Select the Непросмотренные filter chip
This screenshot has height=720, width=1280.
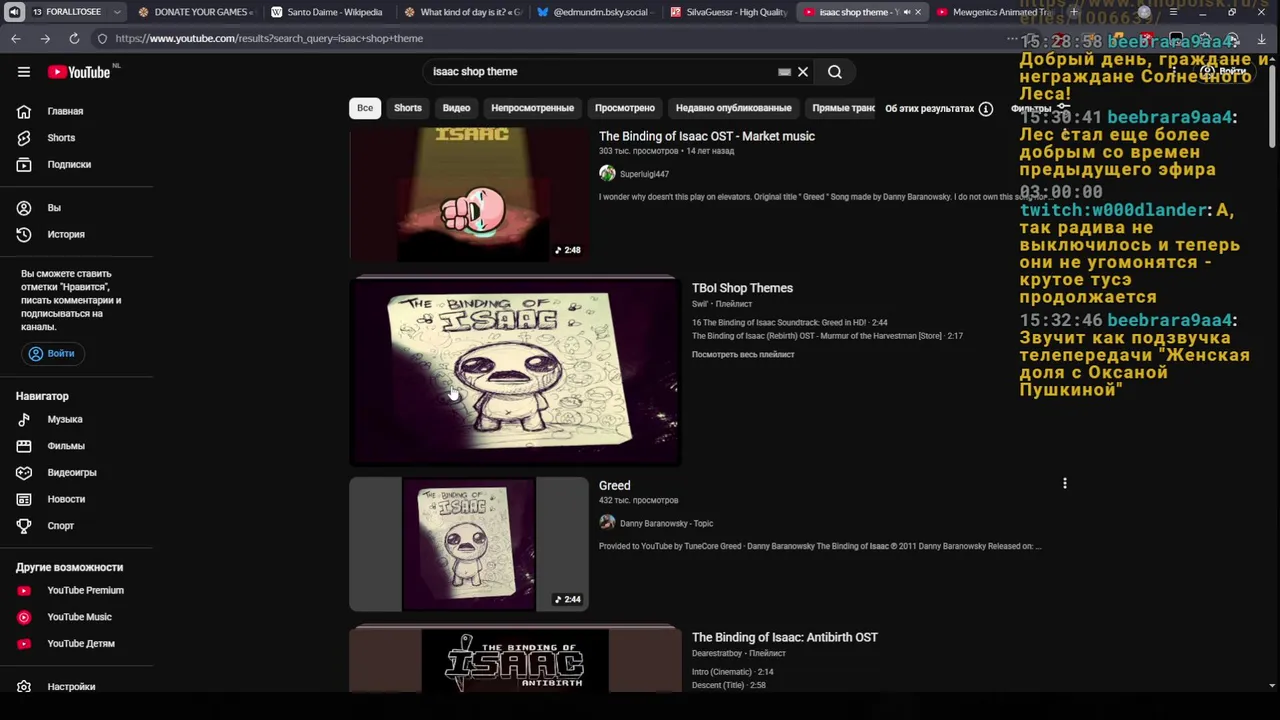click(532, 108)
